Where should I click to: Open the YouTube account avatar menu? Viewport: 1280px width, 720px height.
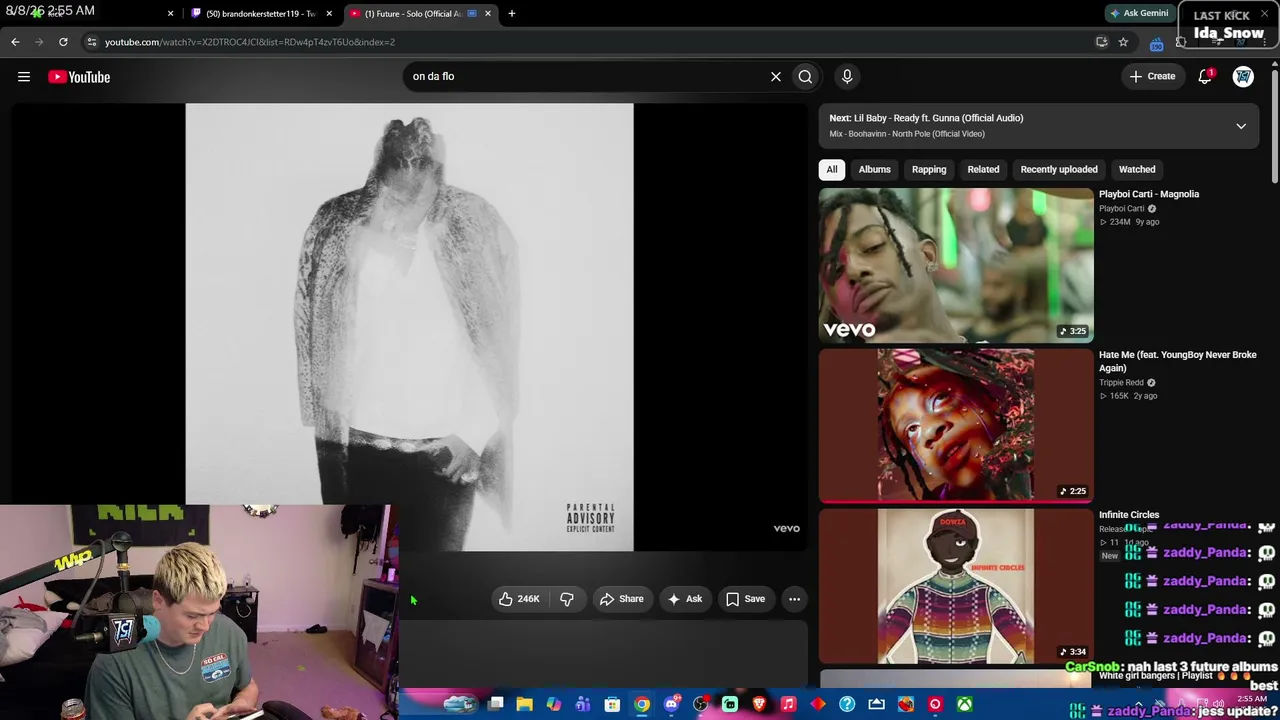point(1243,76)
